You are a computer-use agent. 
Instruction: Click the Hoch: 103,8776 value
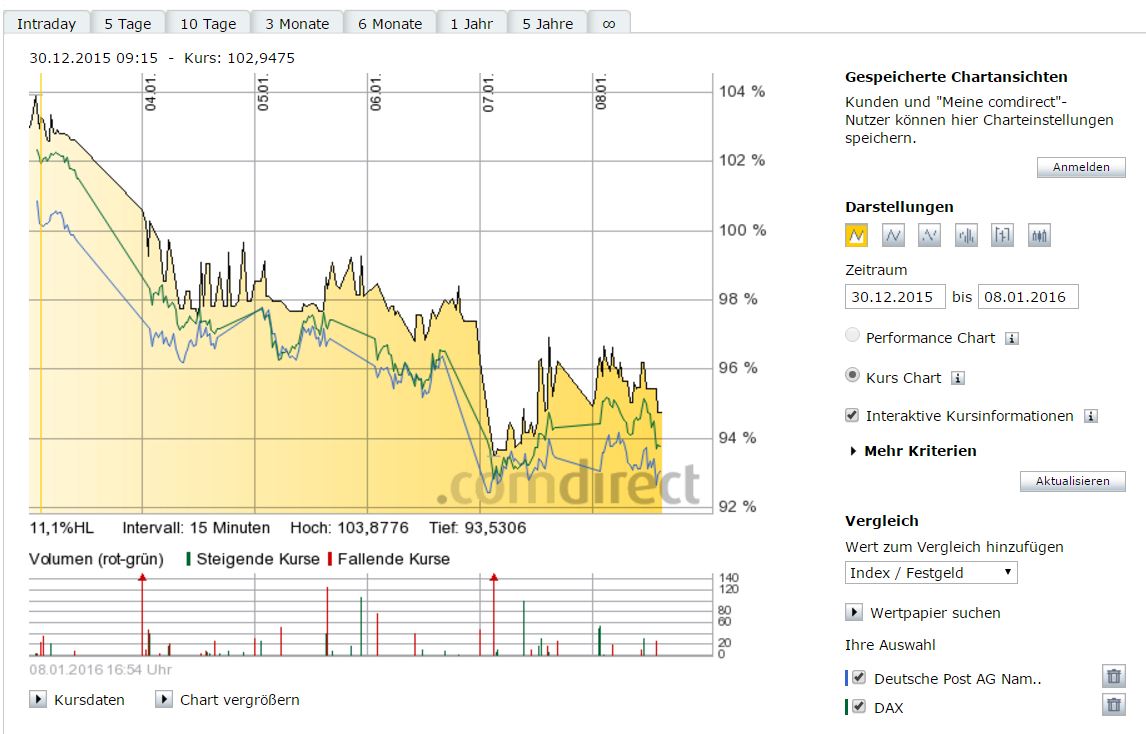(x=349, y=528)
